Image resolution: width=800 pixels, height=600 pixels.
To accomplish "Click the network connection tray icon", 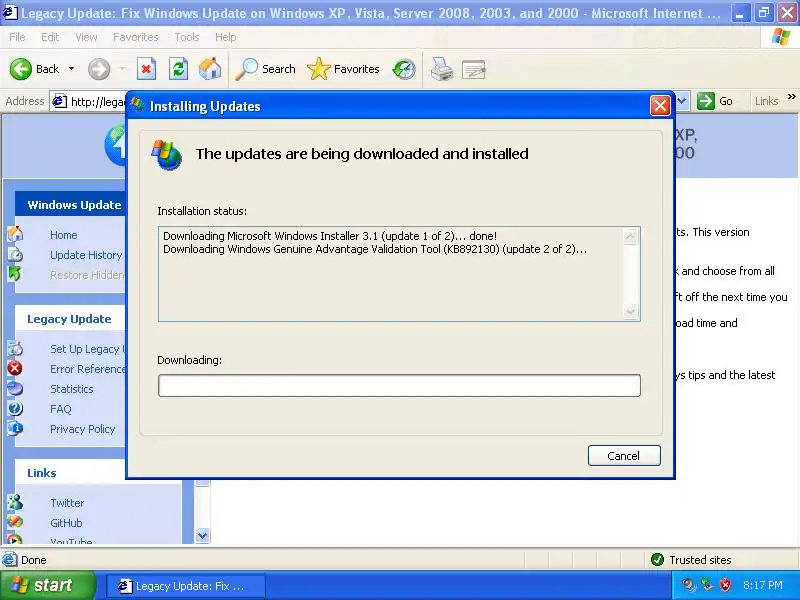I will pyautogui.click(x=707, y=585).
